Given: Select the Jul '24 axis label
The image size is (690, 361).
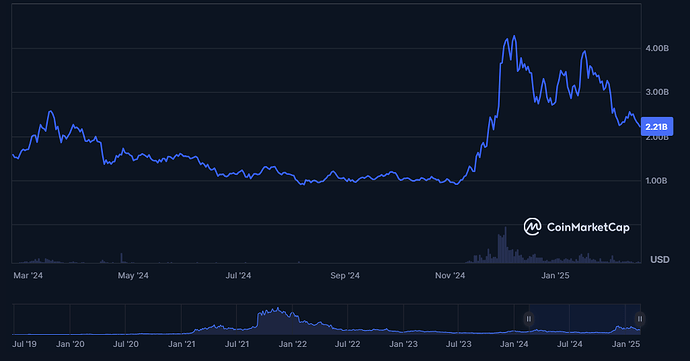Looking at the screenshot, I should click(x=238, y=276).
